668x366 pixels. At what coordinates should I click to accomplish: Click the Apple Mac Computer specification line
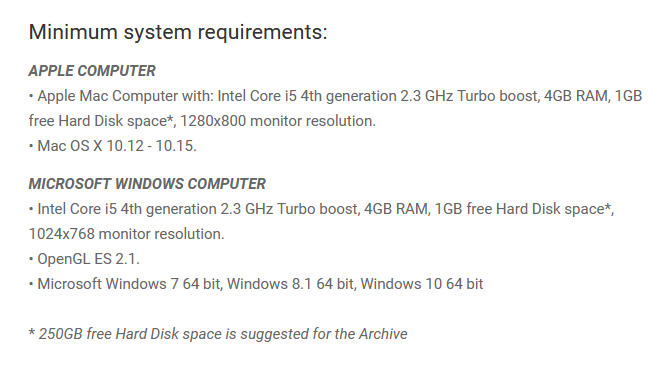[x=335, y=108]
